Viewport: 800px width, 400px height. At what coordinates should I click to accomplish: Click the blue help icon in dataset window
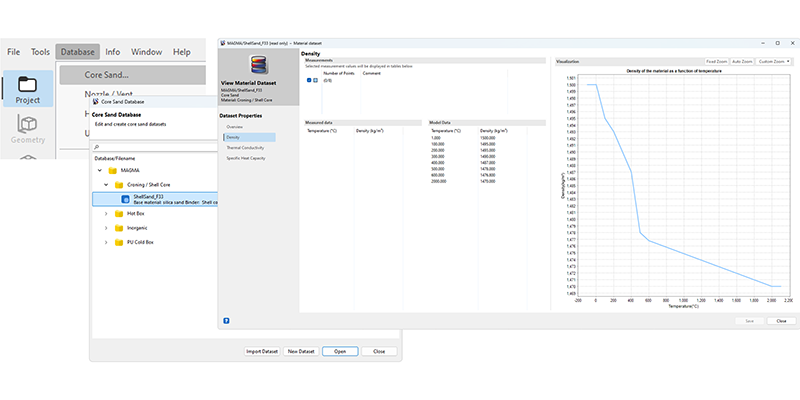[x=227, y=320]
